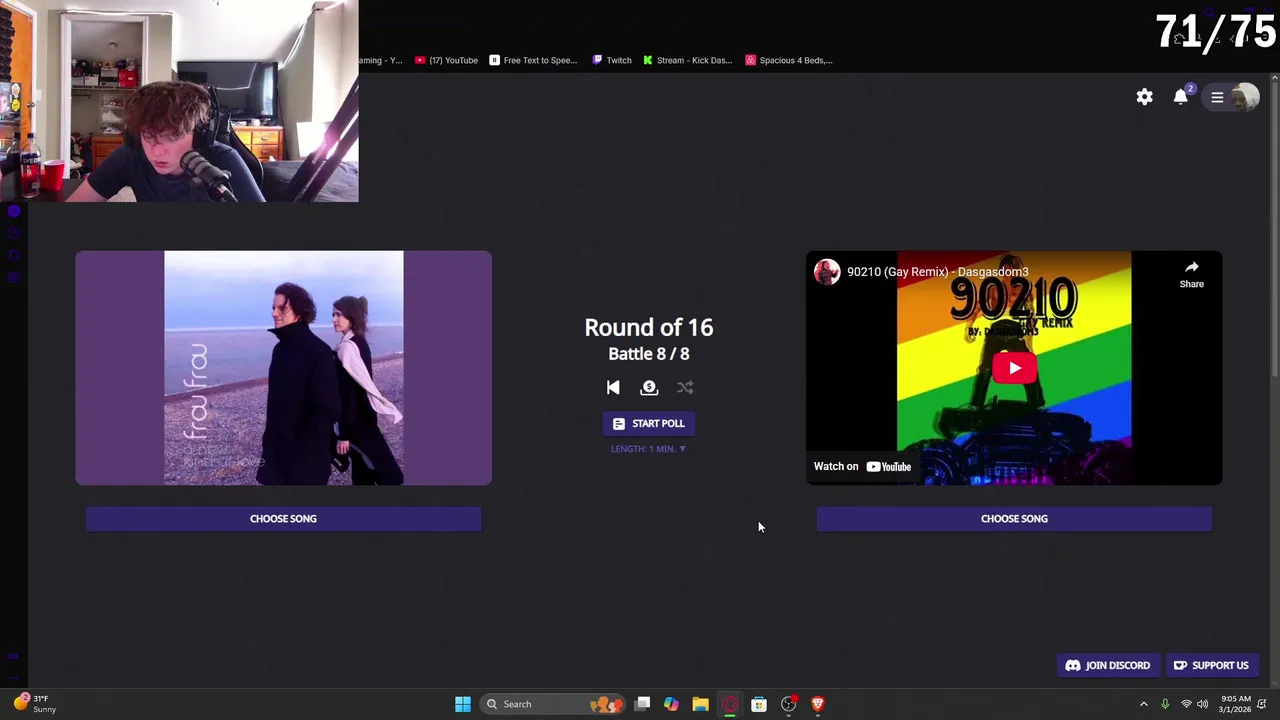Go back to previous battle

pyautogui.click(x=613, y=388)
